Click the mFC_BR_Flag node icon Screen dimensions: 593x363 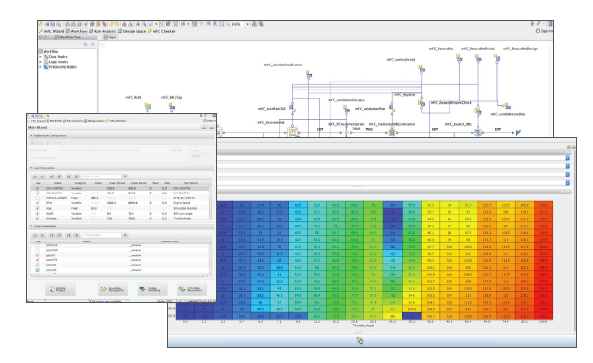pyautogui.click(x=172, y=107)
